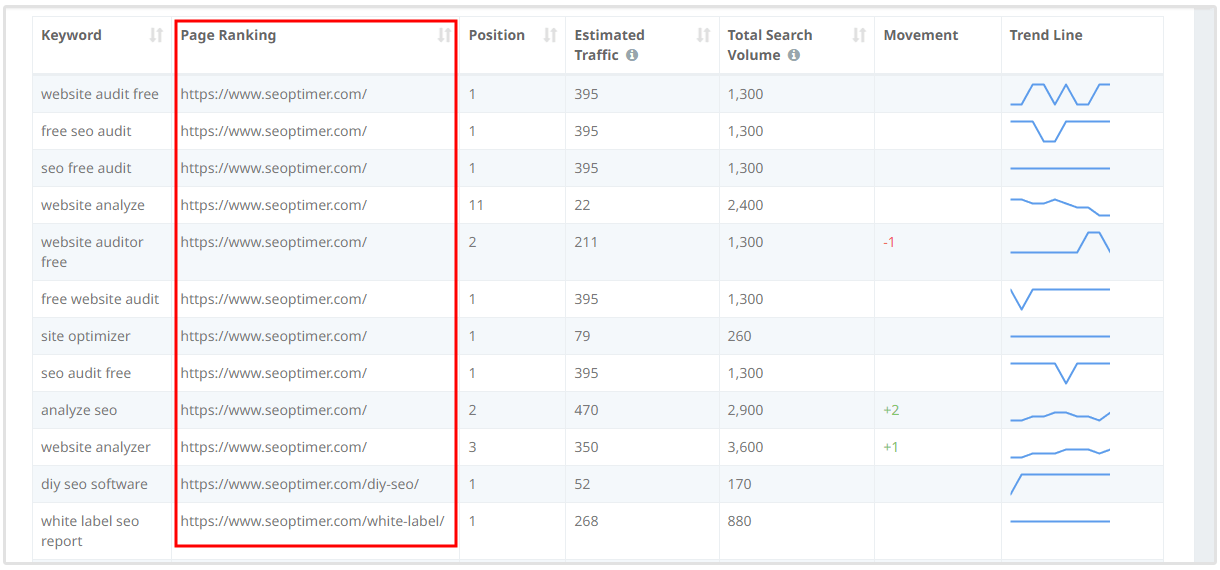Click the sort icon in Keyword column
The height and width of the screenshot is (570, 1220).
(156, 35)
